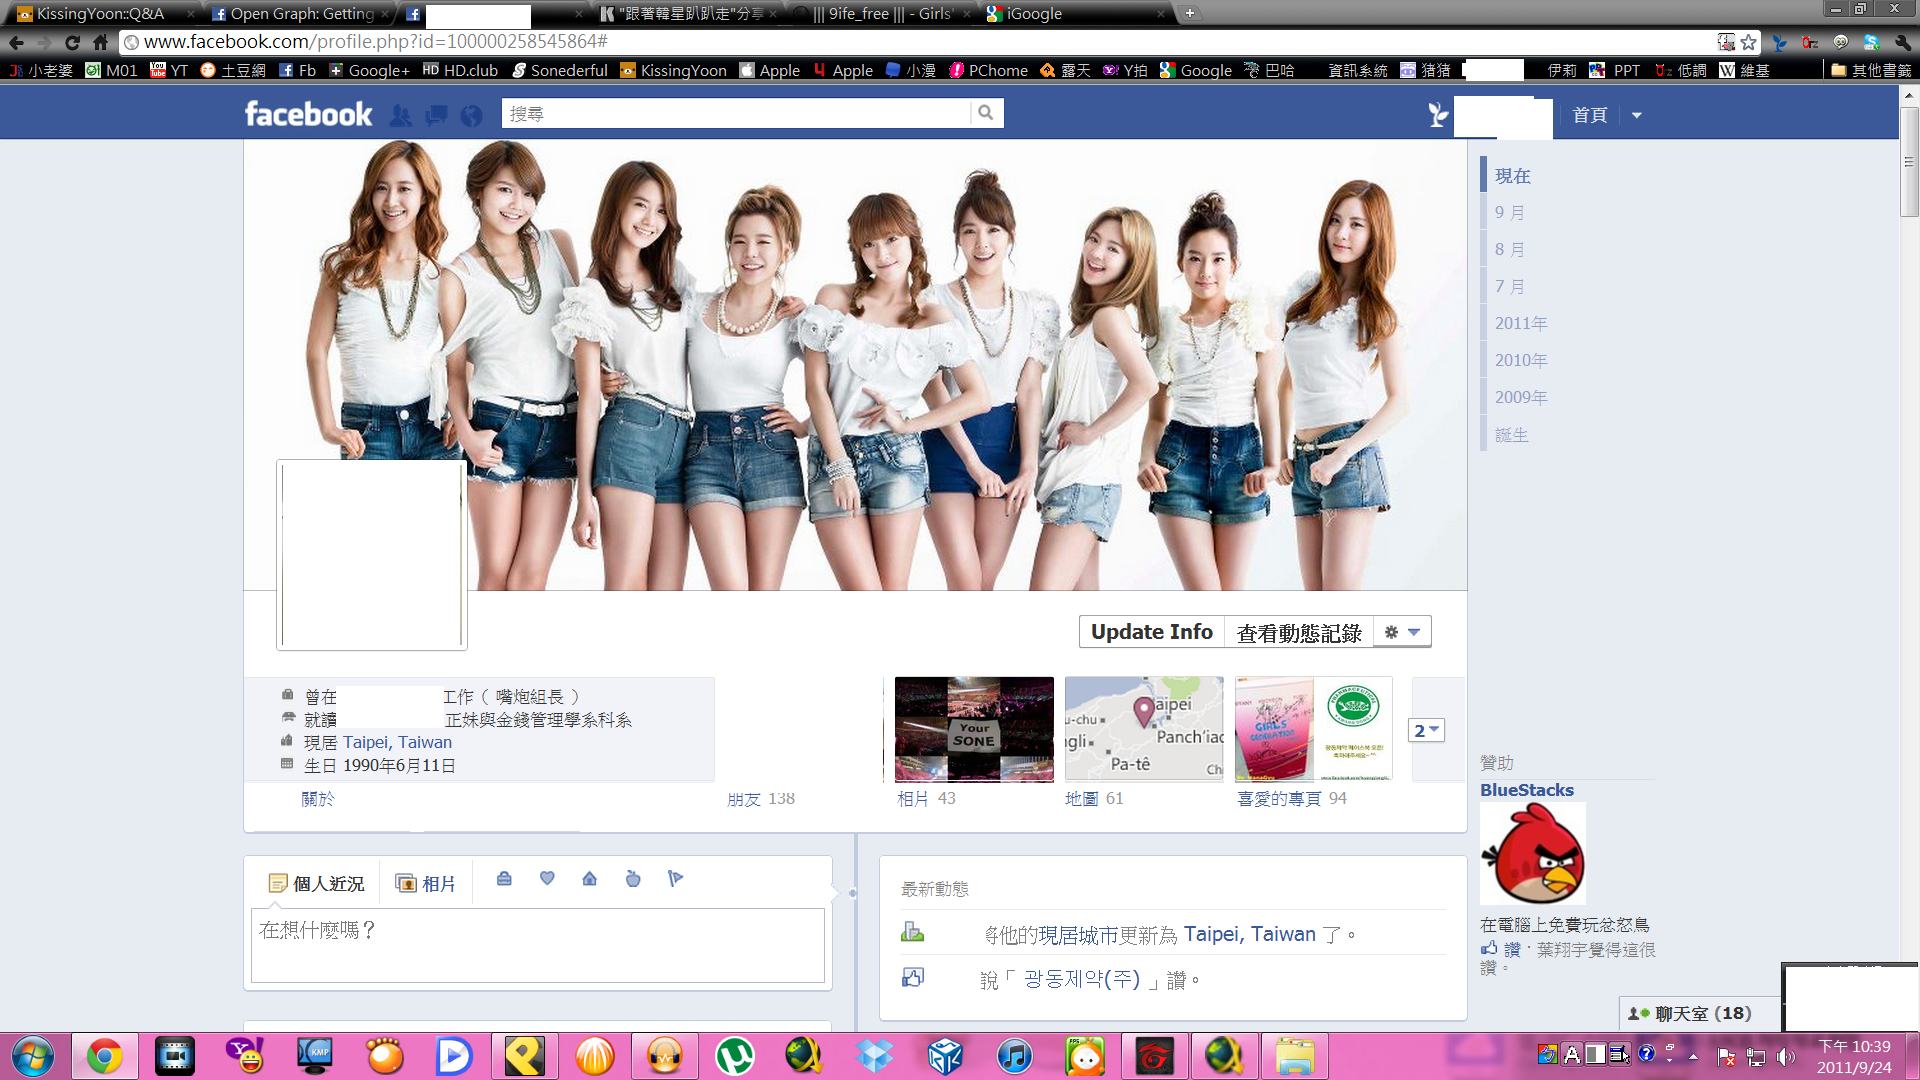Expand the account arrow next to 首頁

tap(1637, 116)
